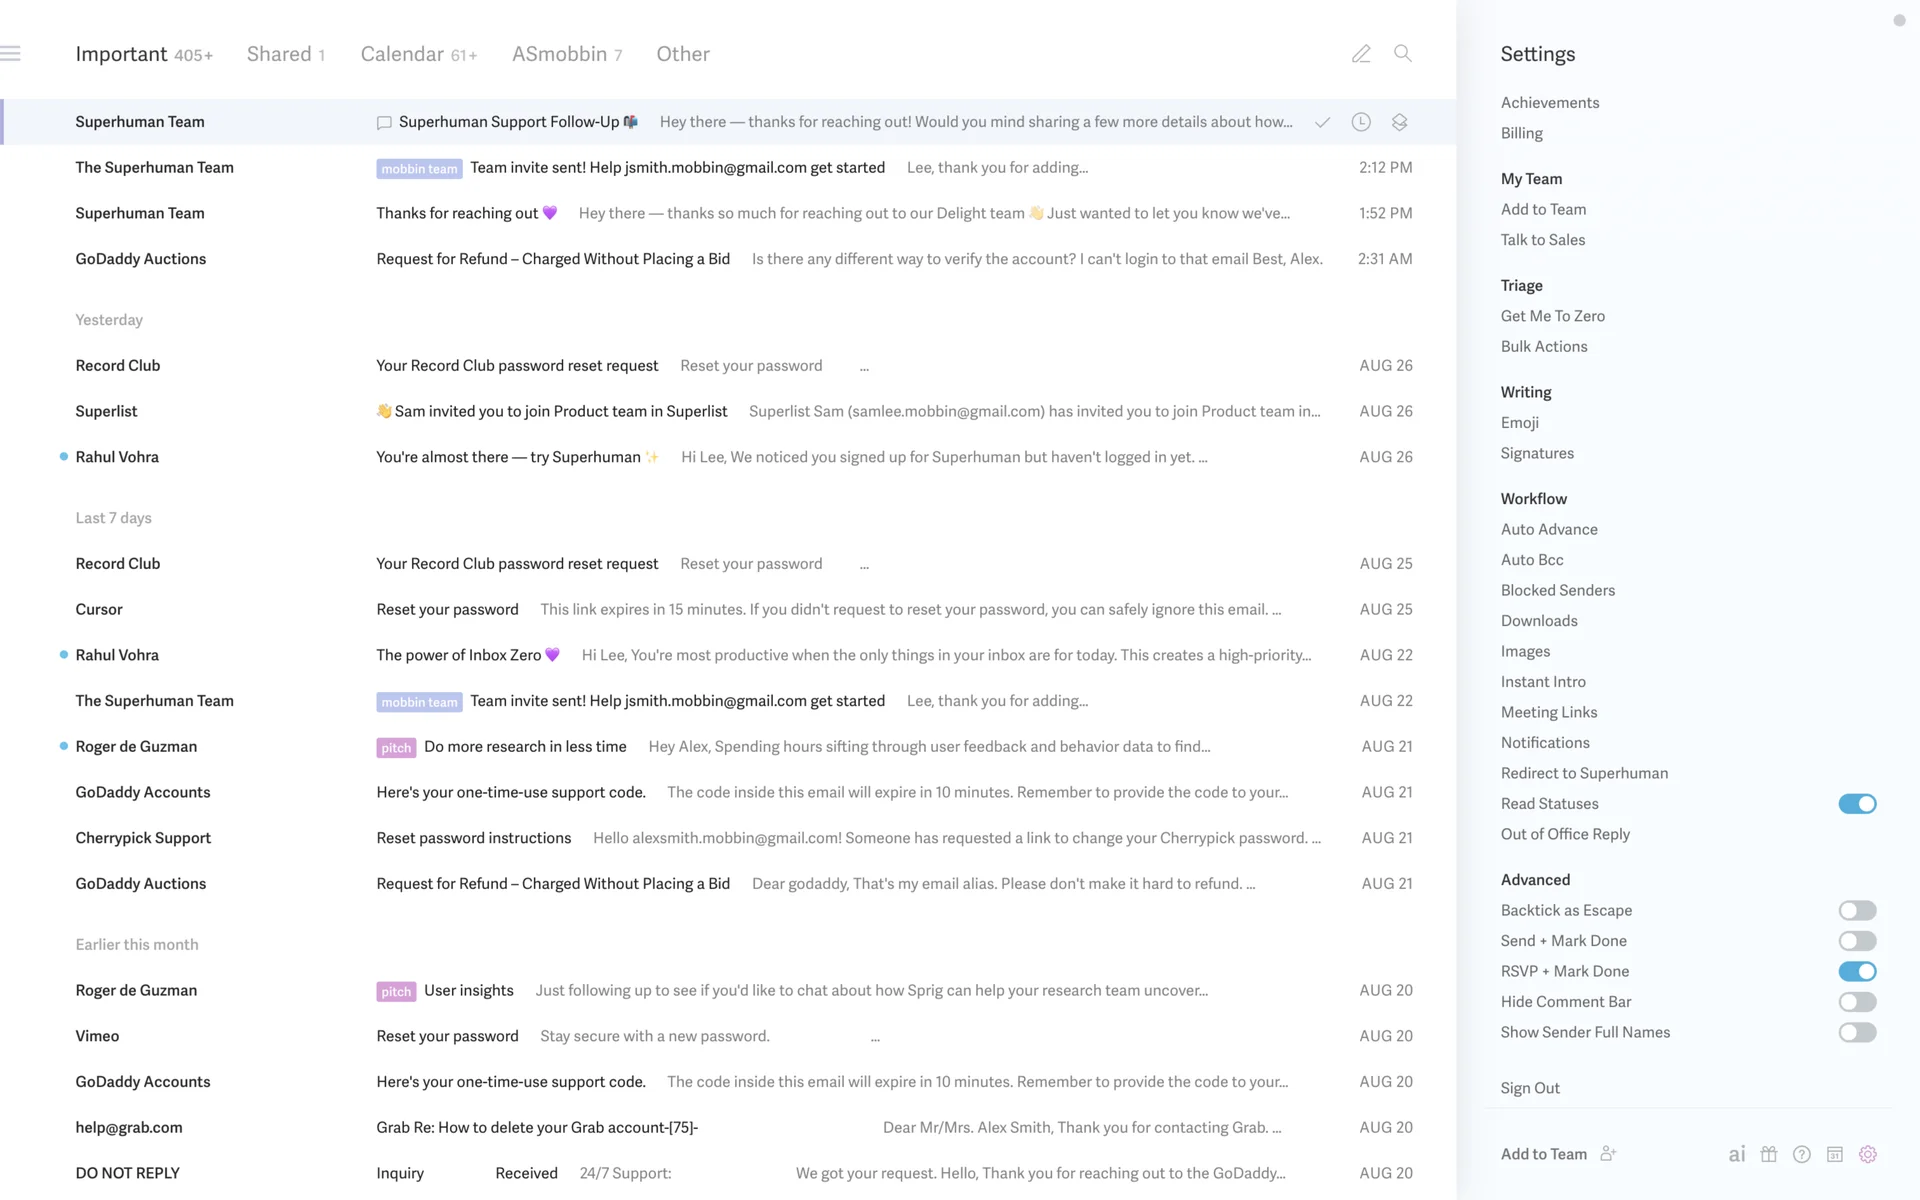This screenshot has width=1920, height=1200.
Task: Click the help question mark icon
Action: pos(1802,1154)
